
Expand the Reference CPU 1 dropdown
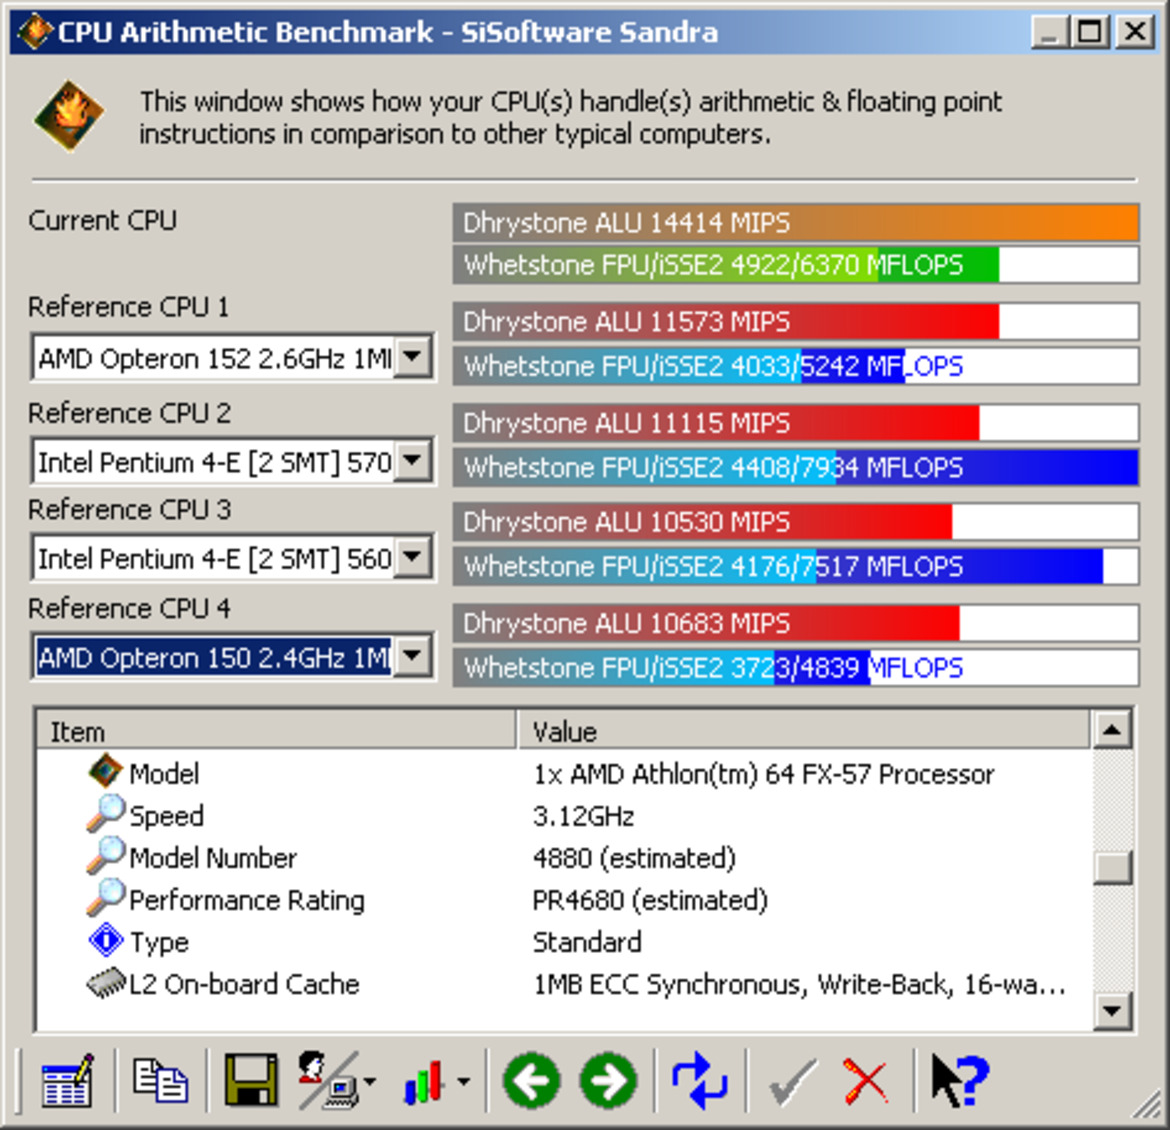413,358
